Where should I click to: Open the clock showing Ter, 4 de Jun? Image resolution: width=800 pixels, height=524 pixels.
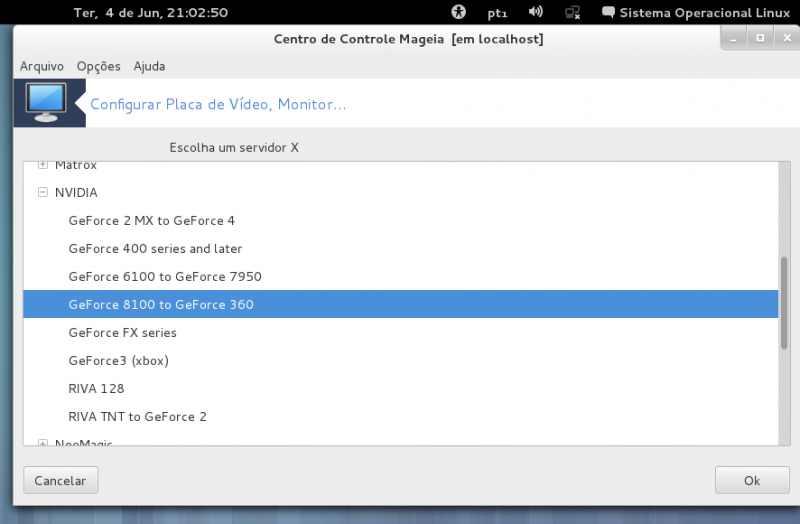coord(151,12)
